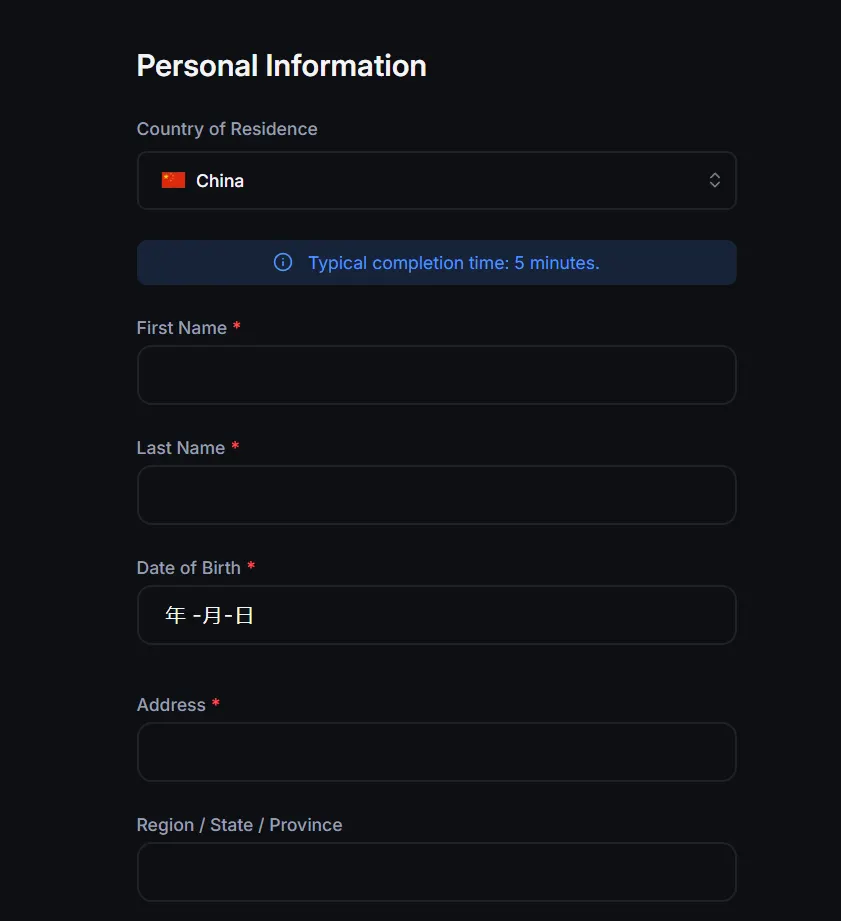Click the 'First Name' label
The width and height of the screenshot is (841, 921).
click(181, 328)
